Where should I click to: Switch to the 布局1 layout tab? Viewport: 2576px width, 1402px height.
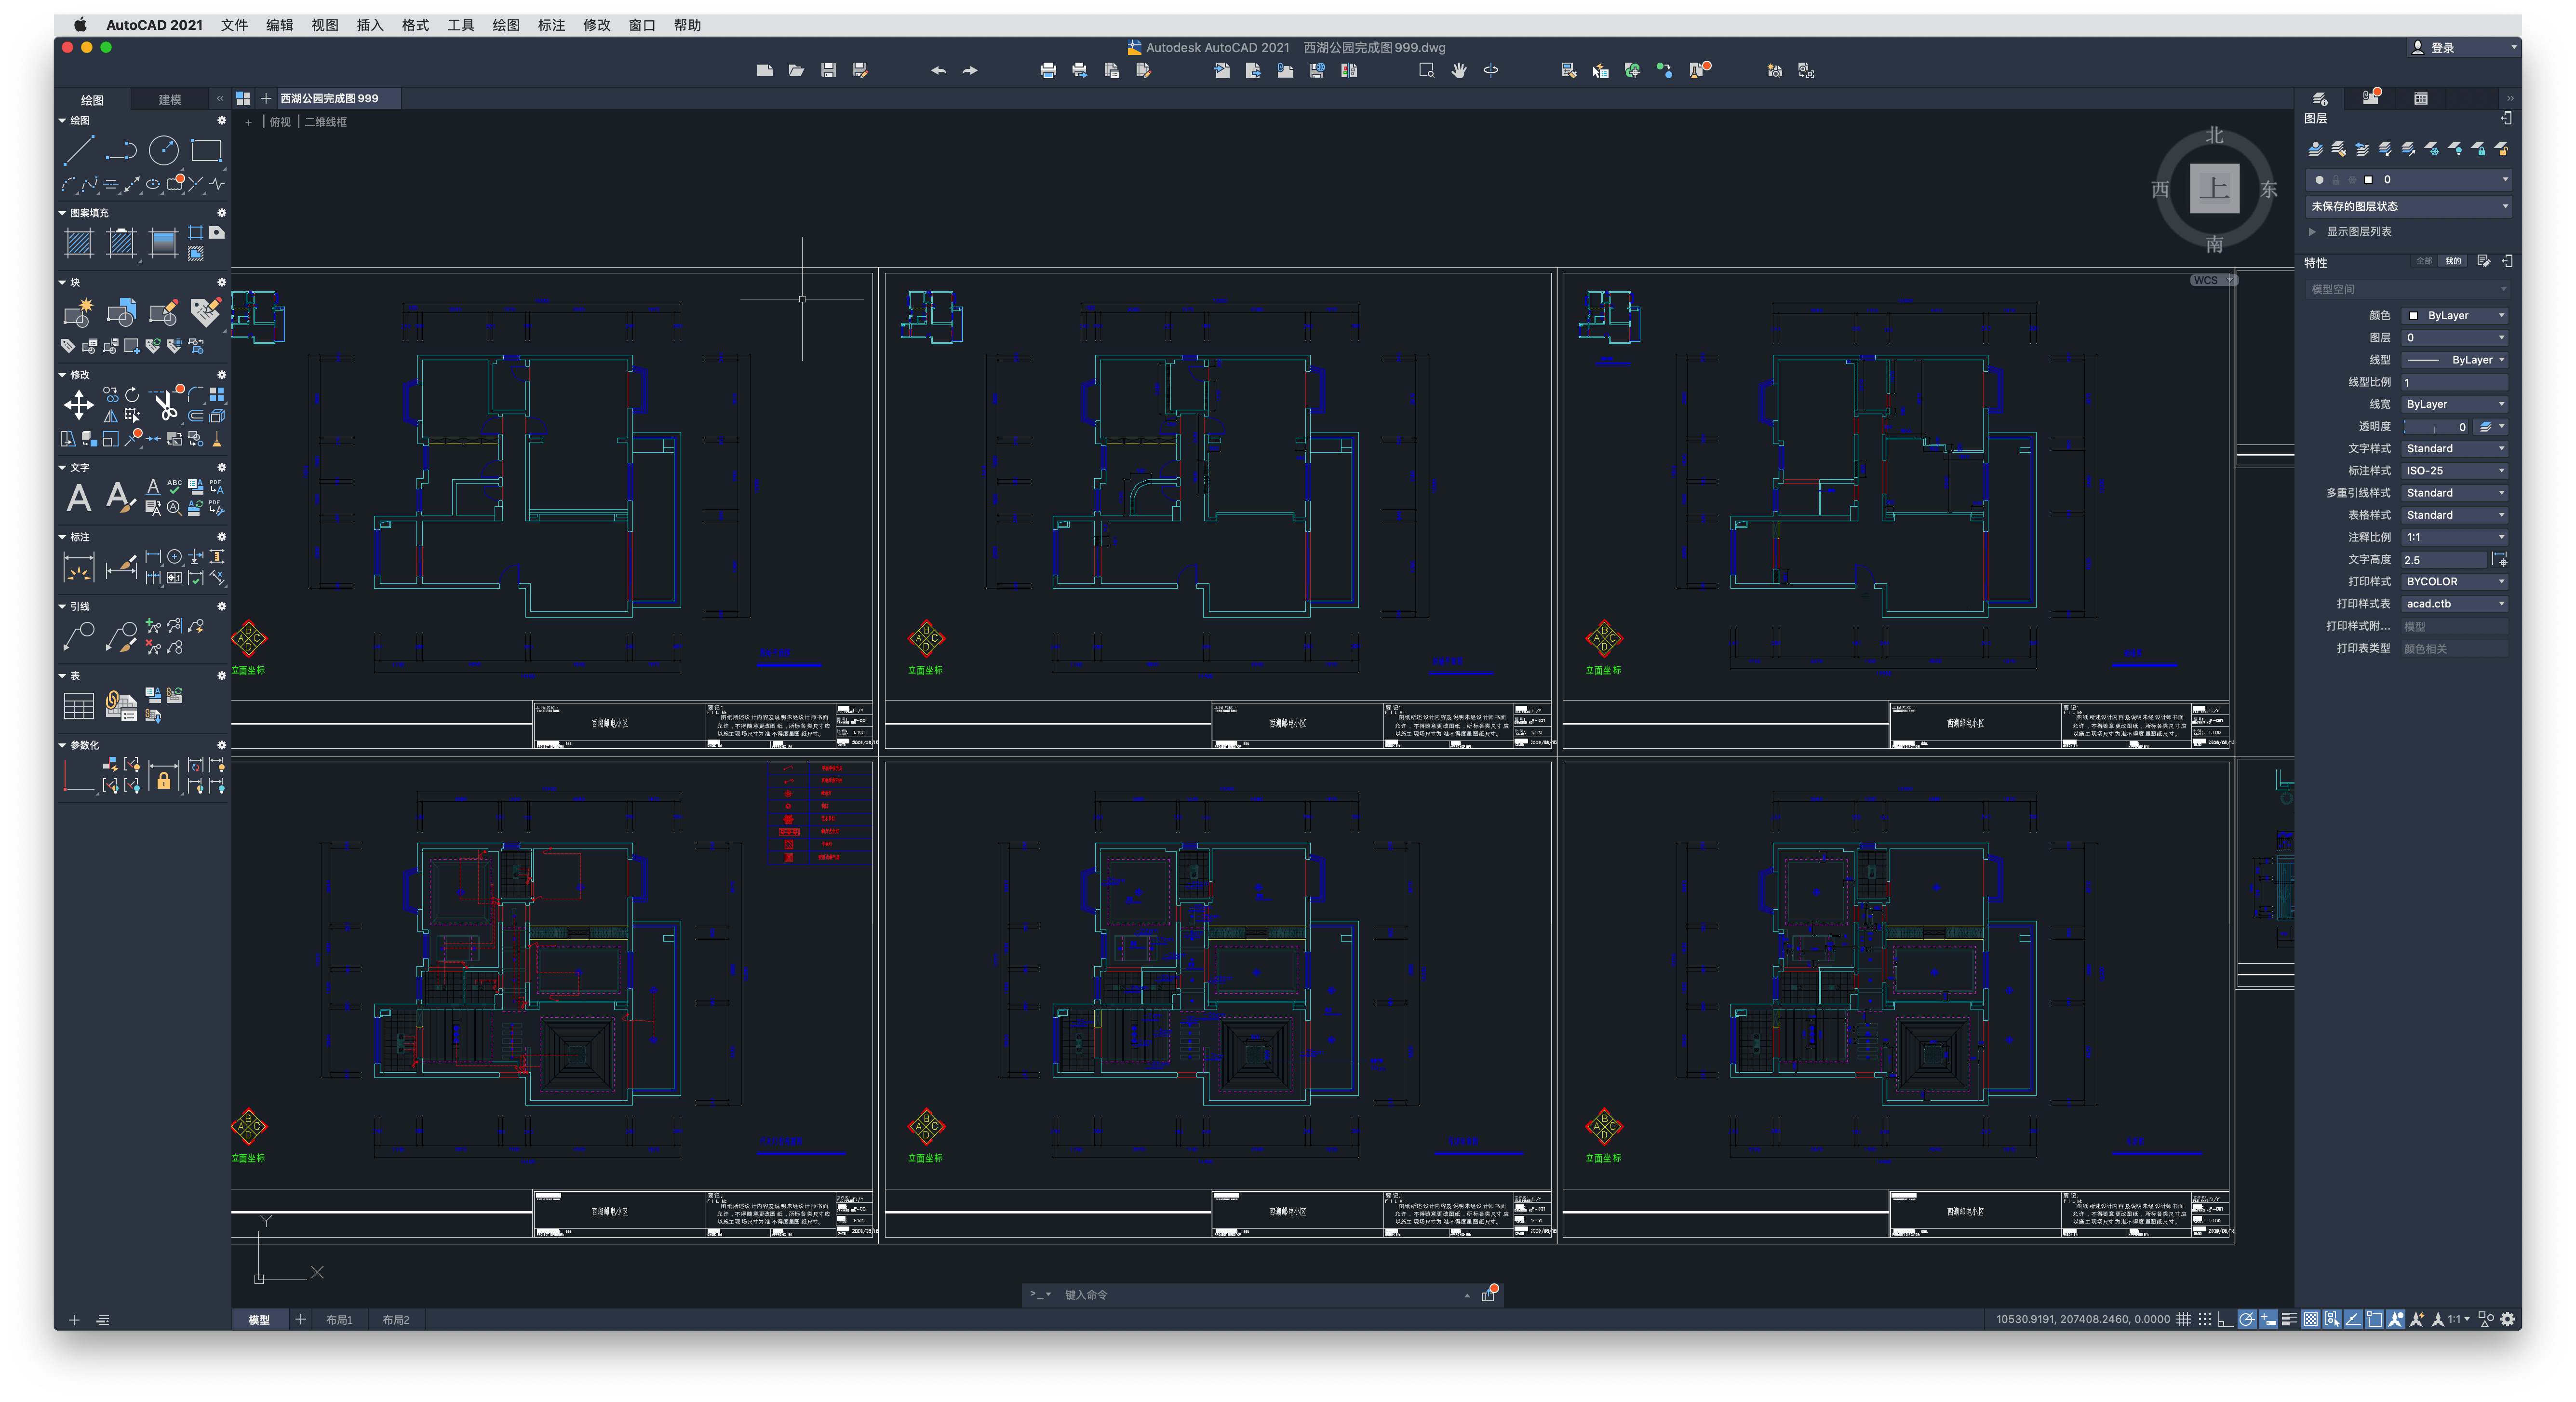pyautogui.click(x=339, y=1320)
